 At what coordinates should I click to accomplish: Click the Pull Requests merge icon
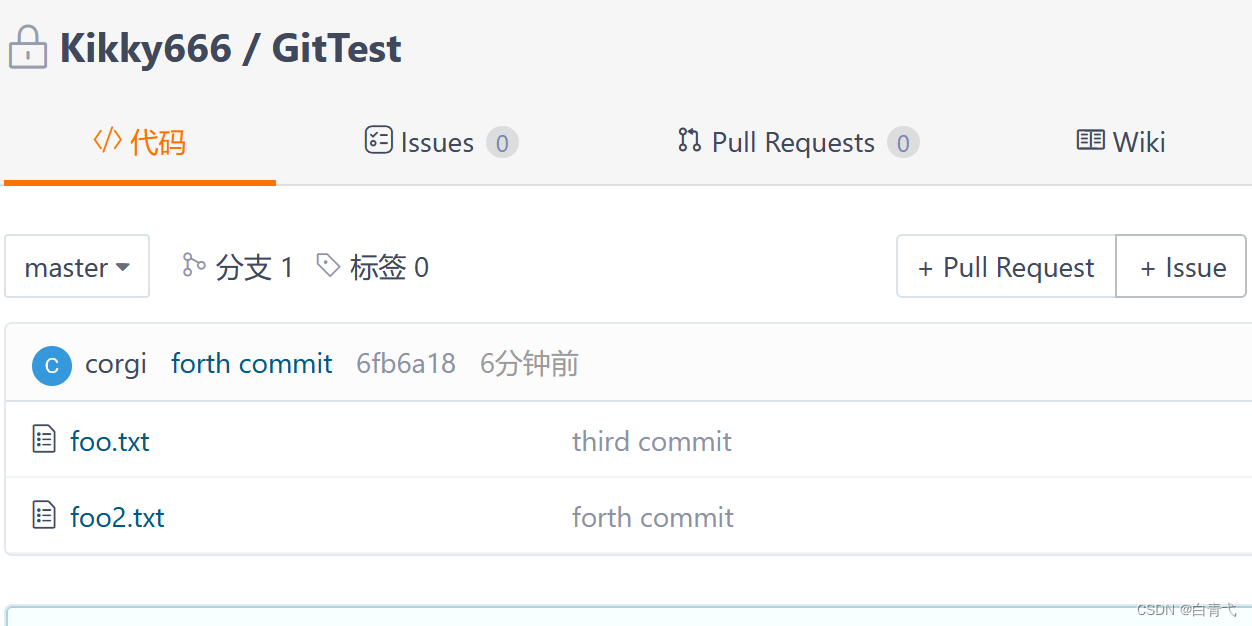(x=689, y=140)
